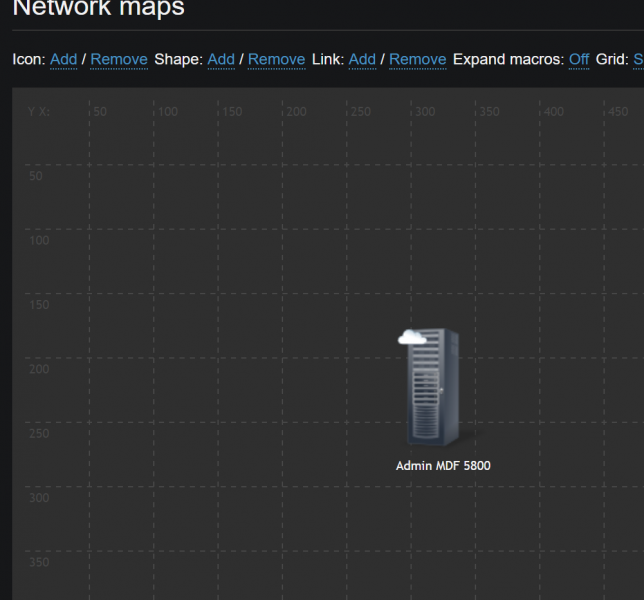Screen dimensions: 644x600
Task: Click the 450 marker on the X axis
Action: pyautogui.click(x=618, y=112)
